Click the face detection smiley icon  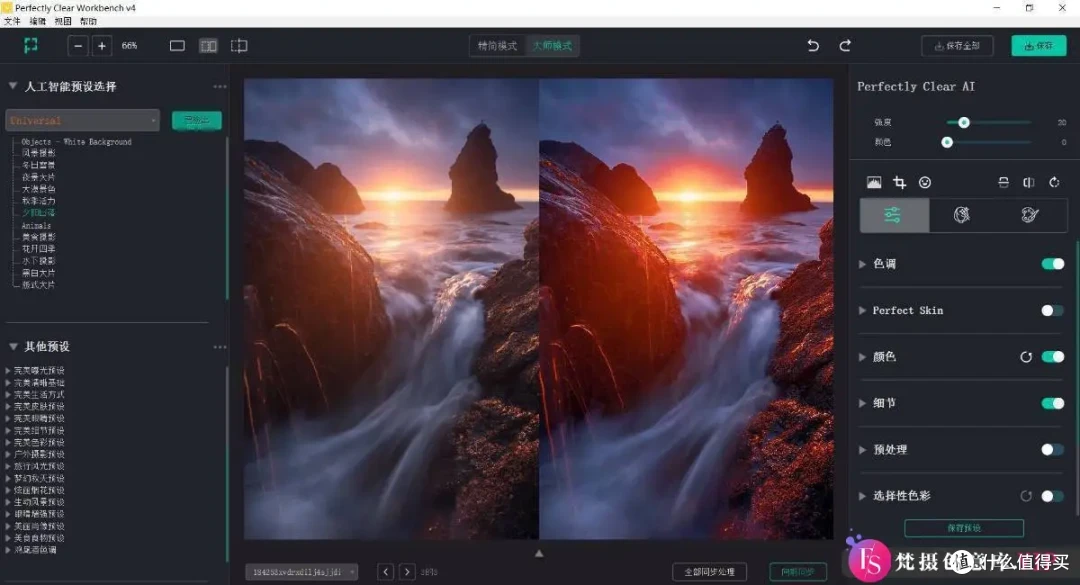(925, 182)
